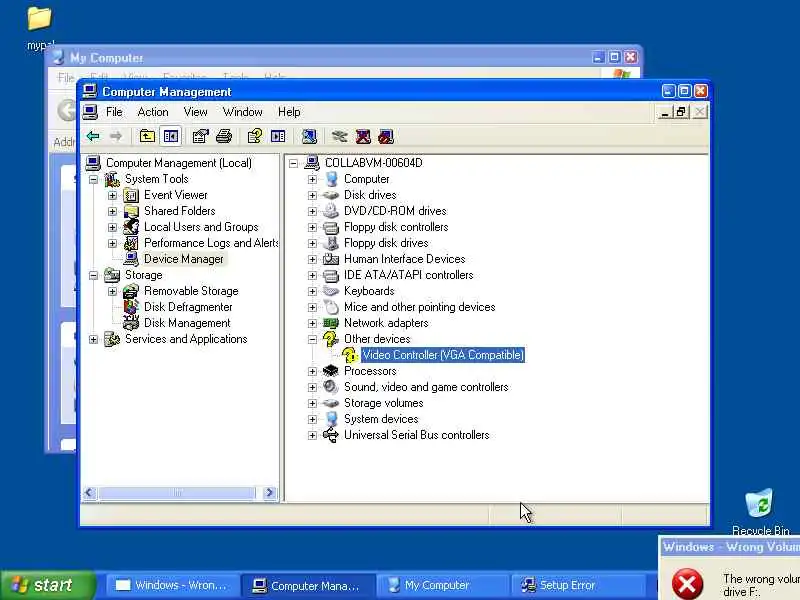Viewport: 800px width, 600px height.
Task: Open Properties from the toolbar
Action: [200, 136]
